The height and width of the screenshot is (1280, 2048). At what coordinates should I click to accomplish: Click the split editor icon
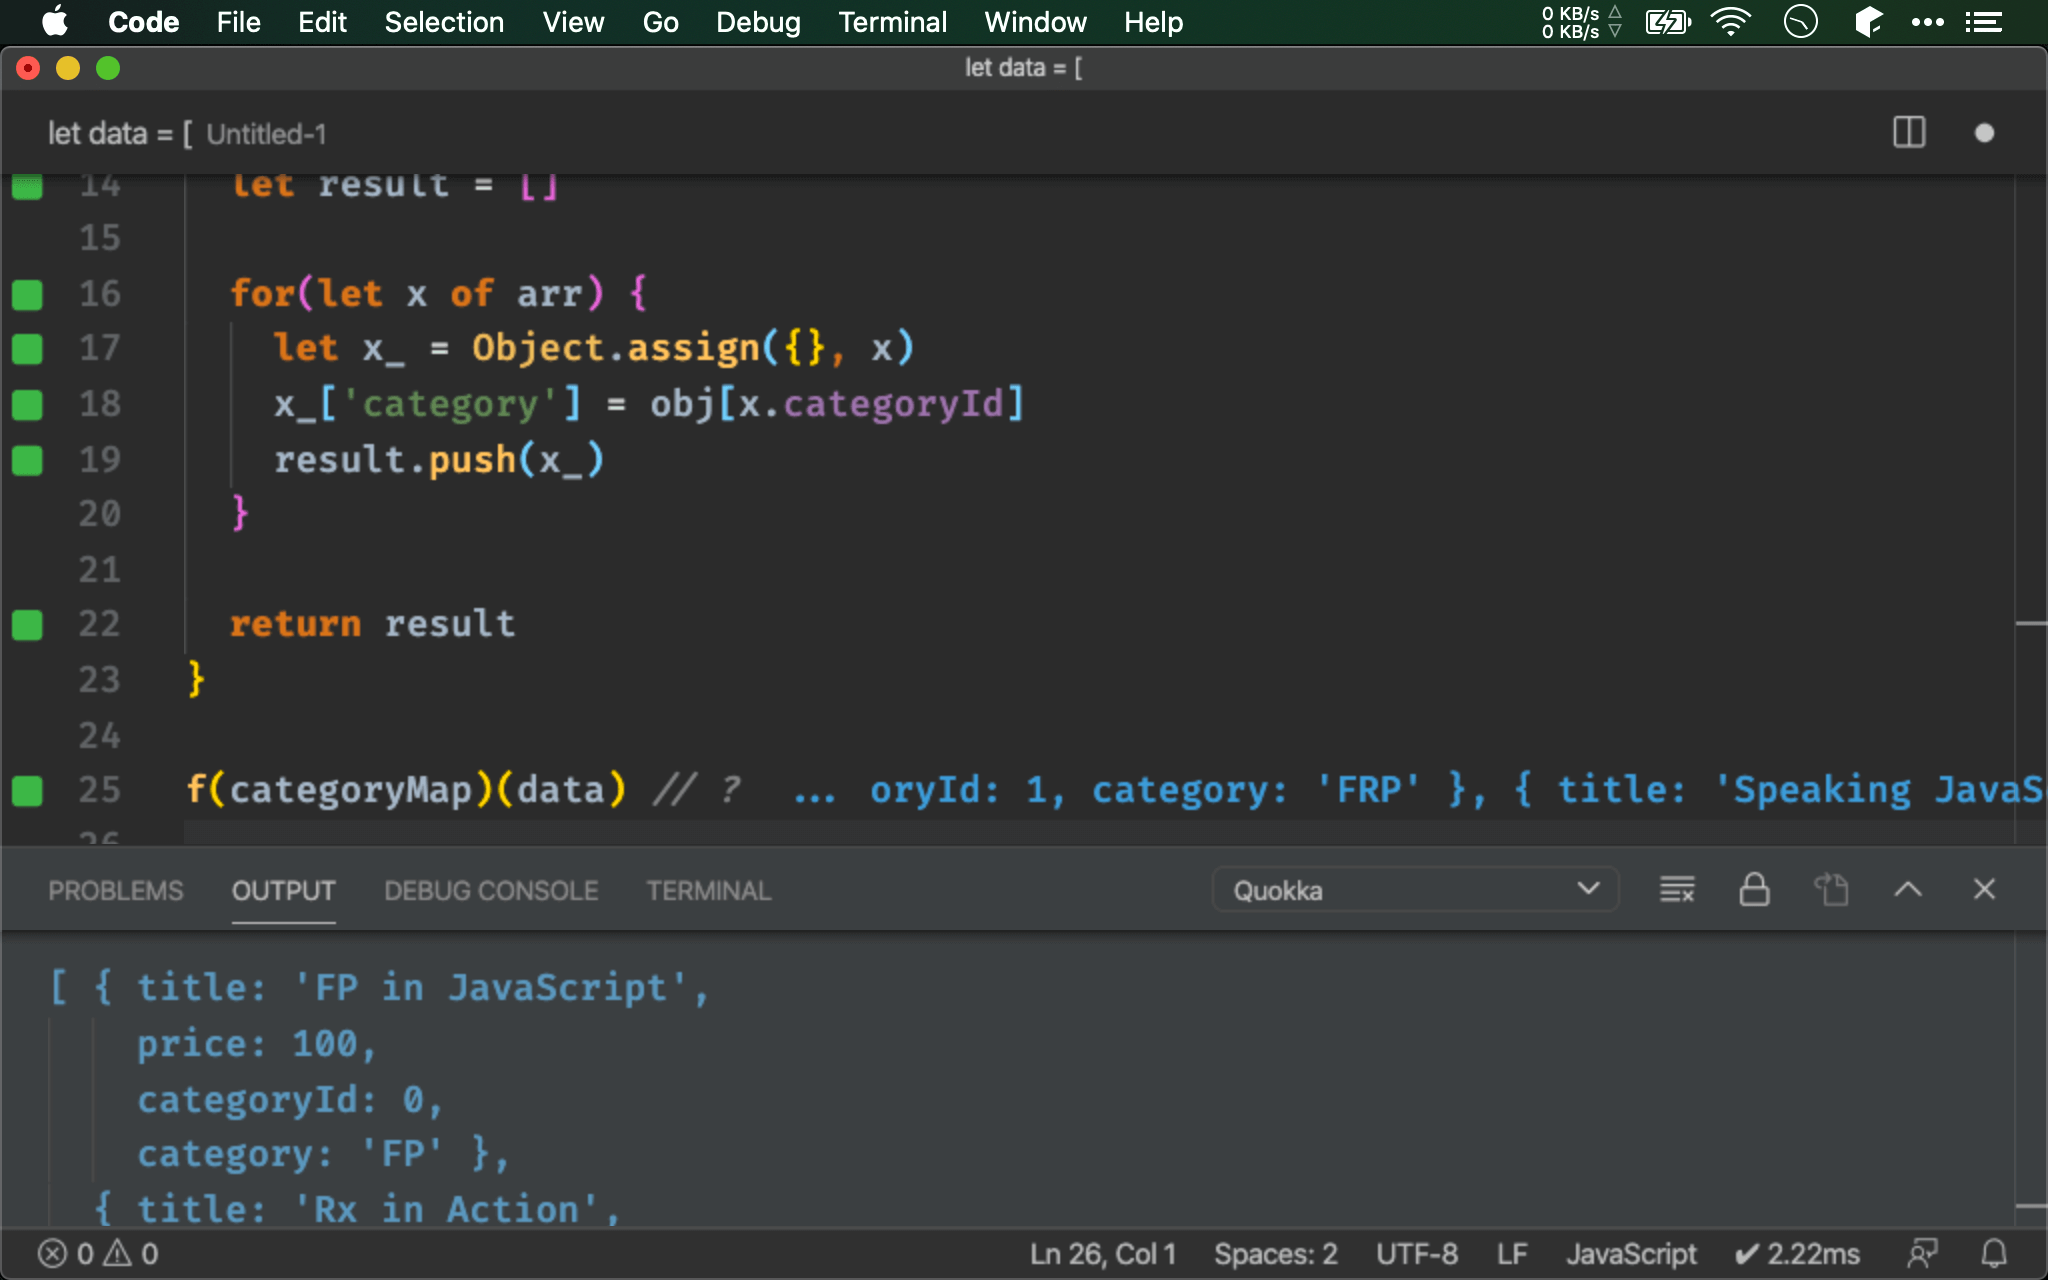pos(1909,133)
